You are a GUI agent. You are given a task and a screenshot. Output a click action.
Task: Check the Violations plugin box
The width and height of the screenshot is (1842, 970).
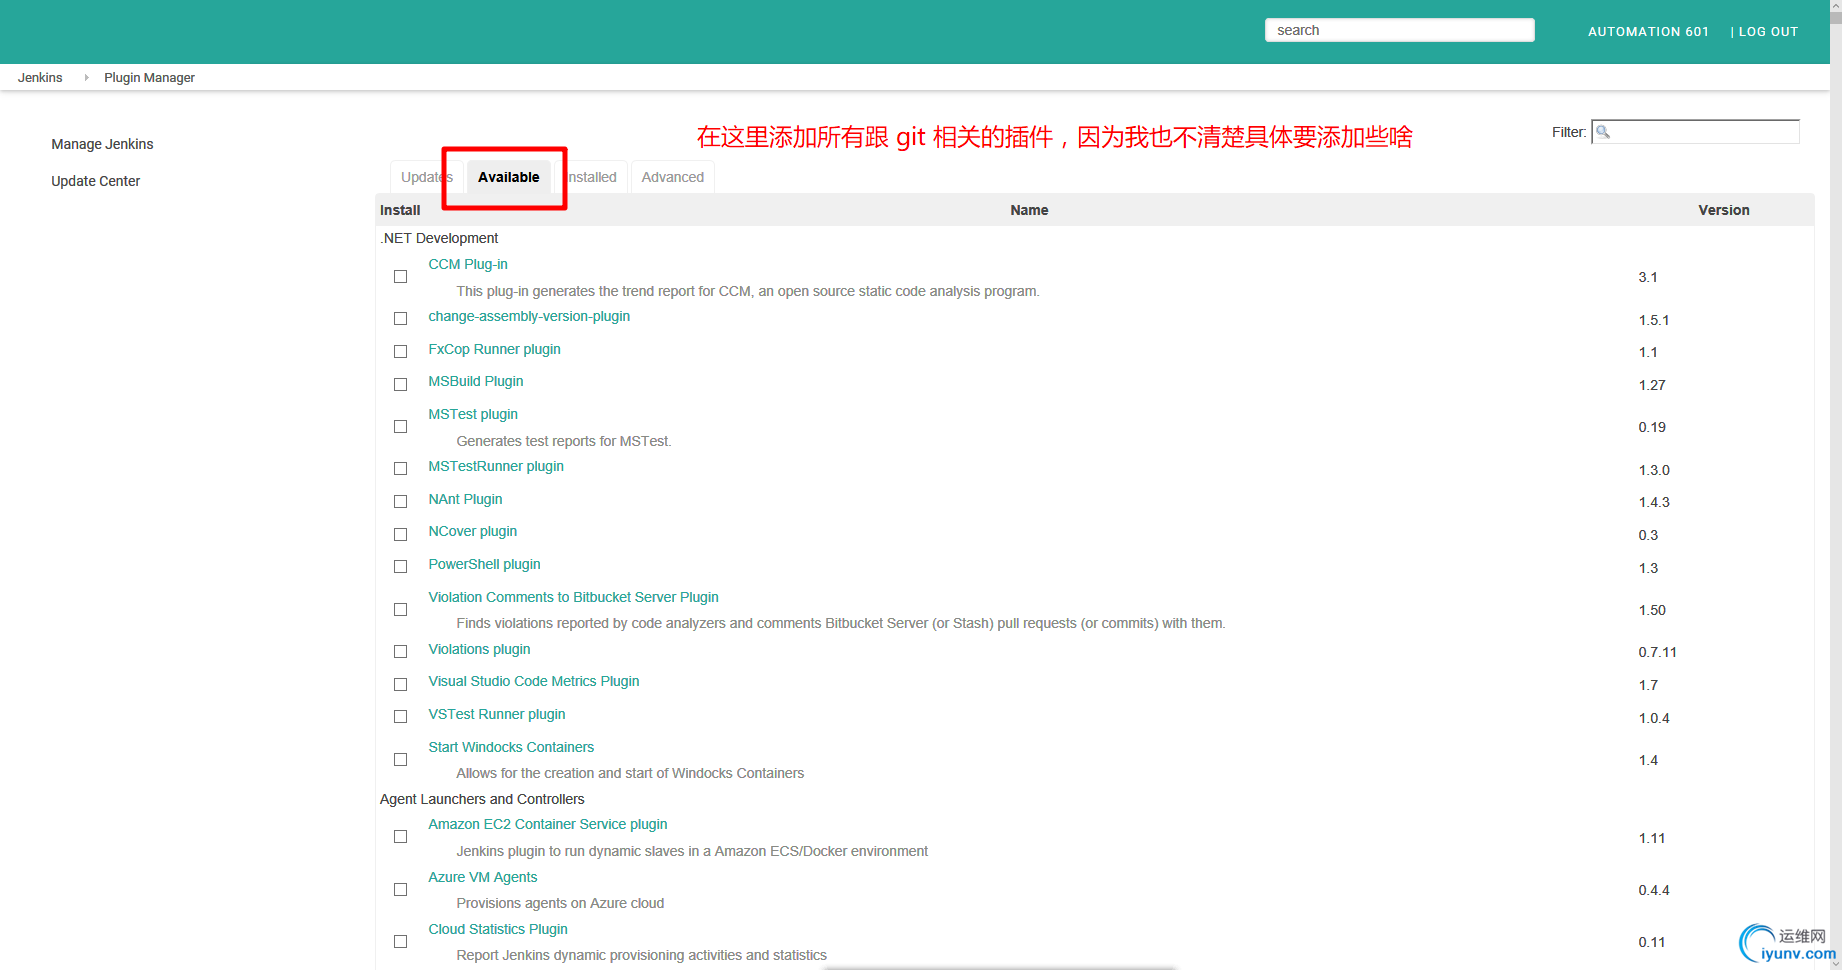400,652
